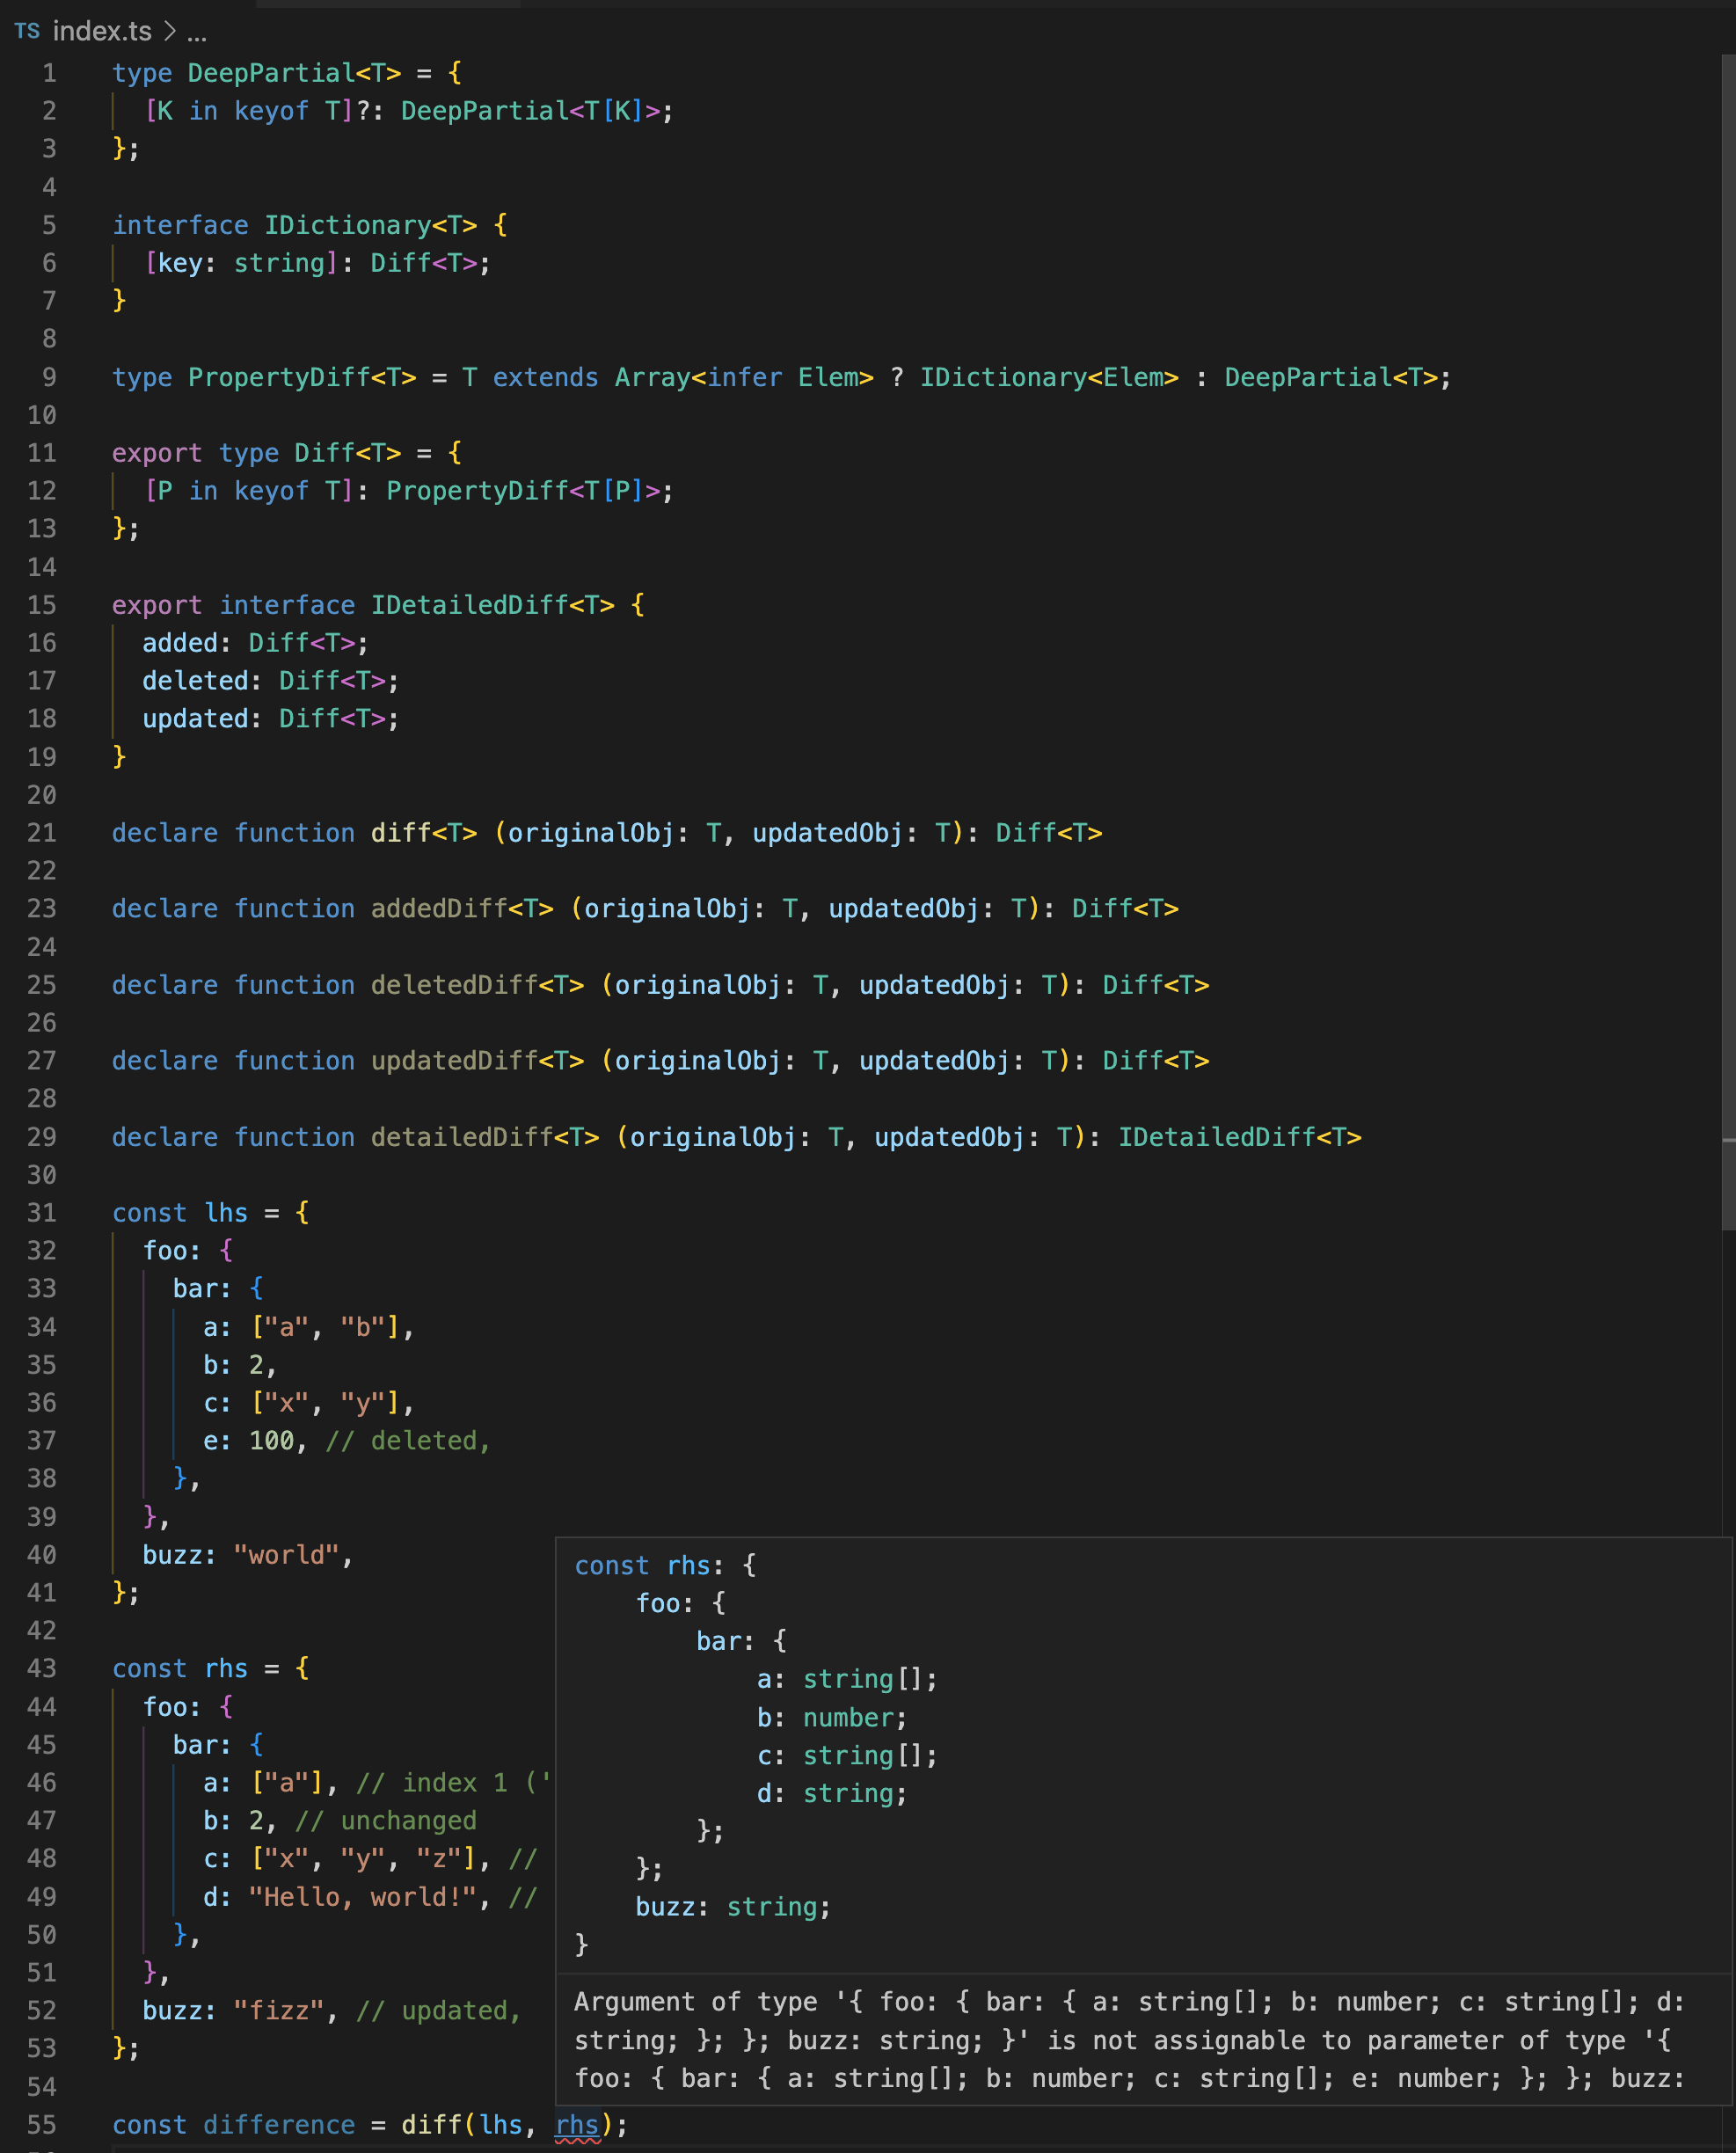
Task: Expand the ellipsis breadcrumb after index.ts
Action: [196, 32]
